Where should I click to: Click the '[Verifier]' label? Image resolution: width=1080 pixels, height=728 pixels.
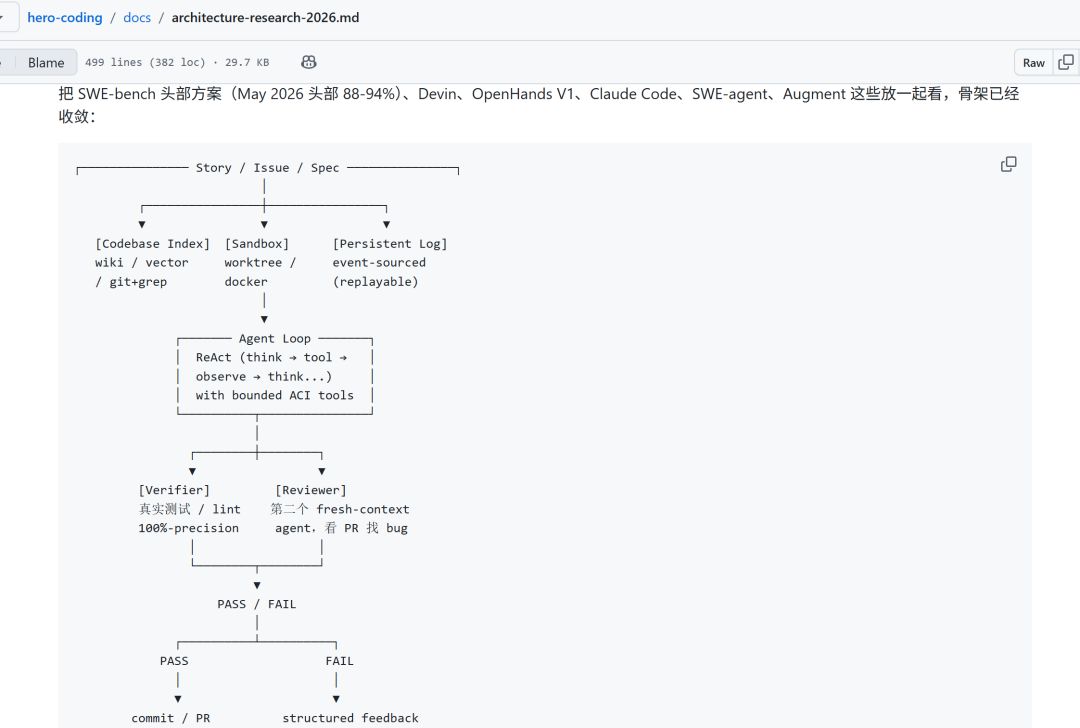click(174, 490)
